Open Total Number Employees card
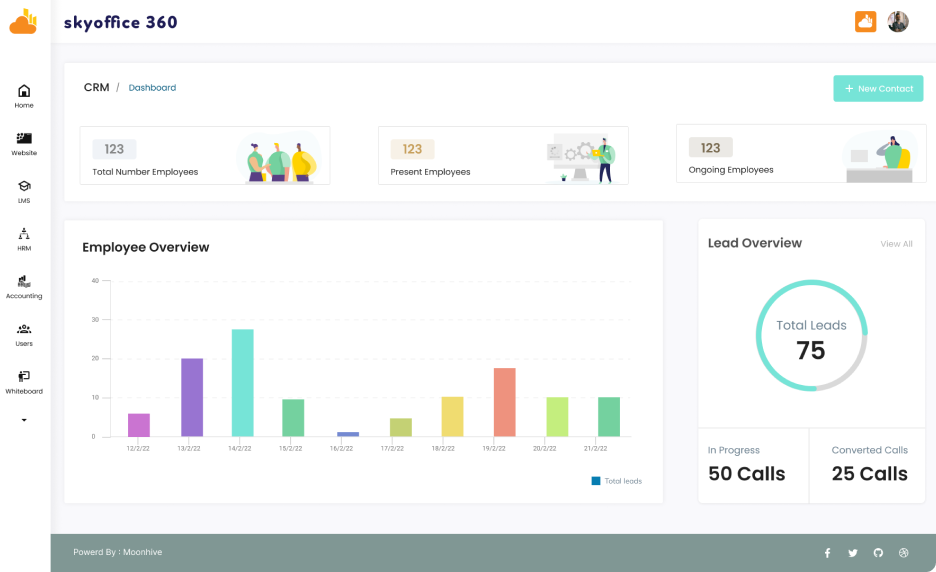 pyautogui.click(x=204, y=155)
